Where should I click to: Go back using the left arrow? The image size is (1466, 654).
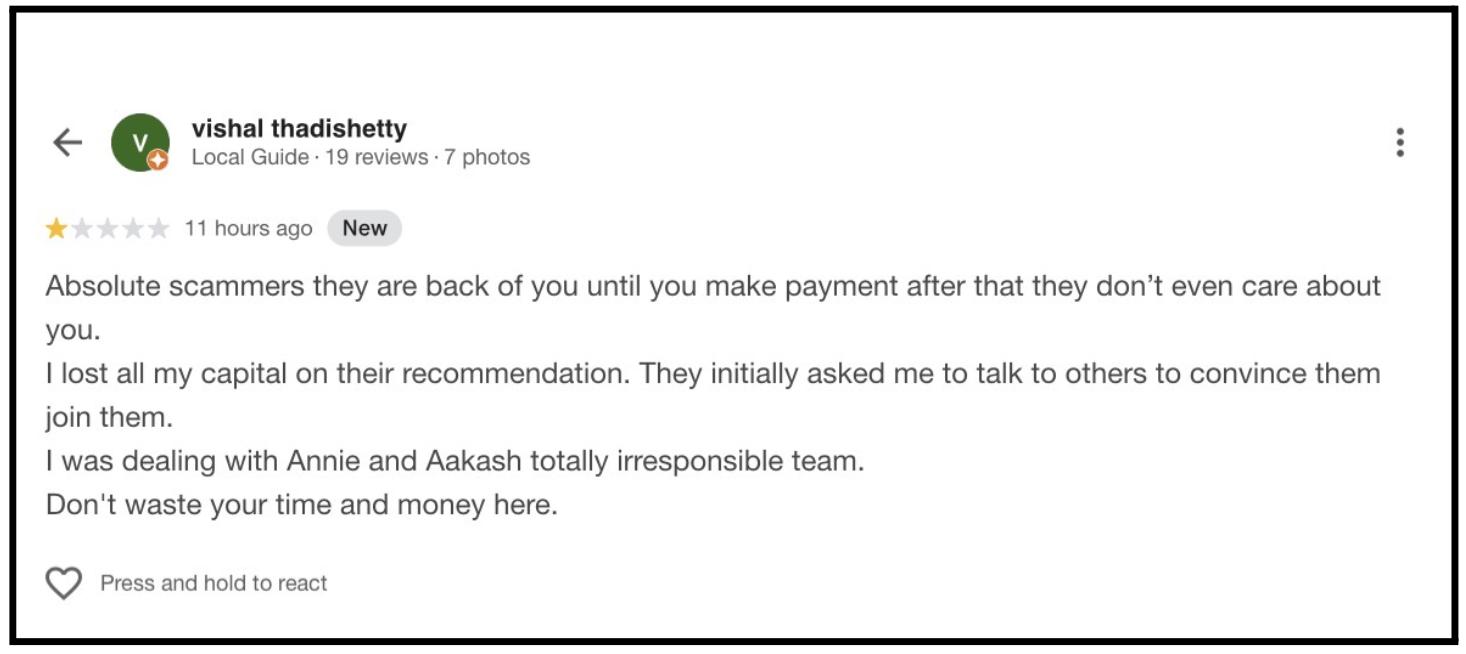(67, 143)
